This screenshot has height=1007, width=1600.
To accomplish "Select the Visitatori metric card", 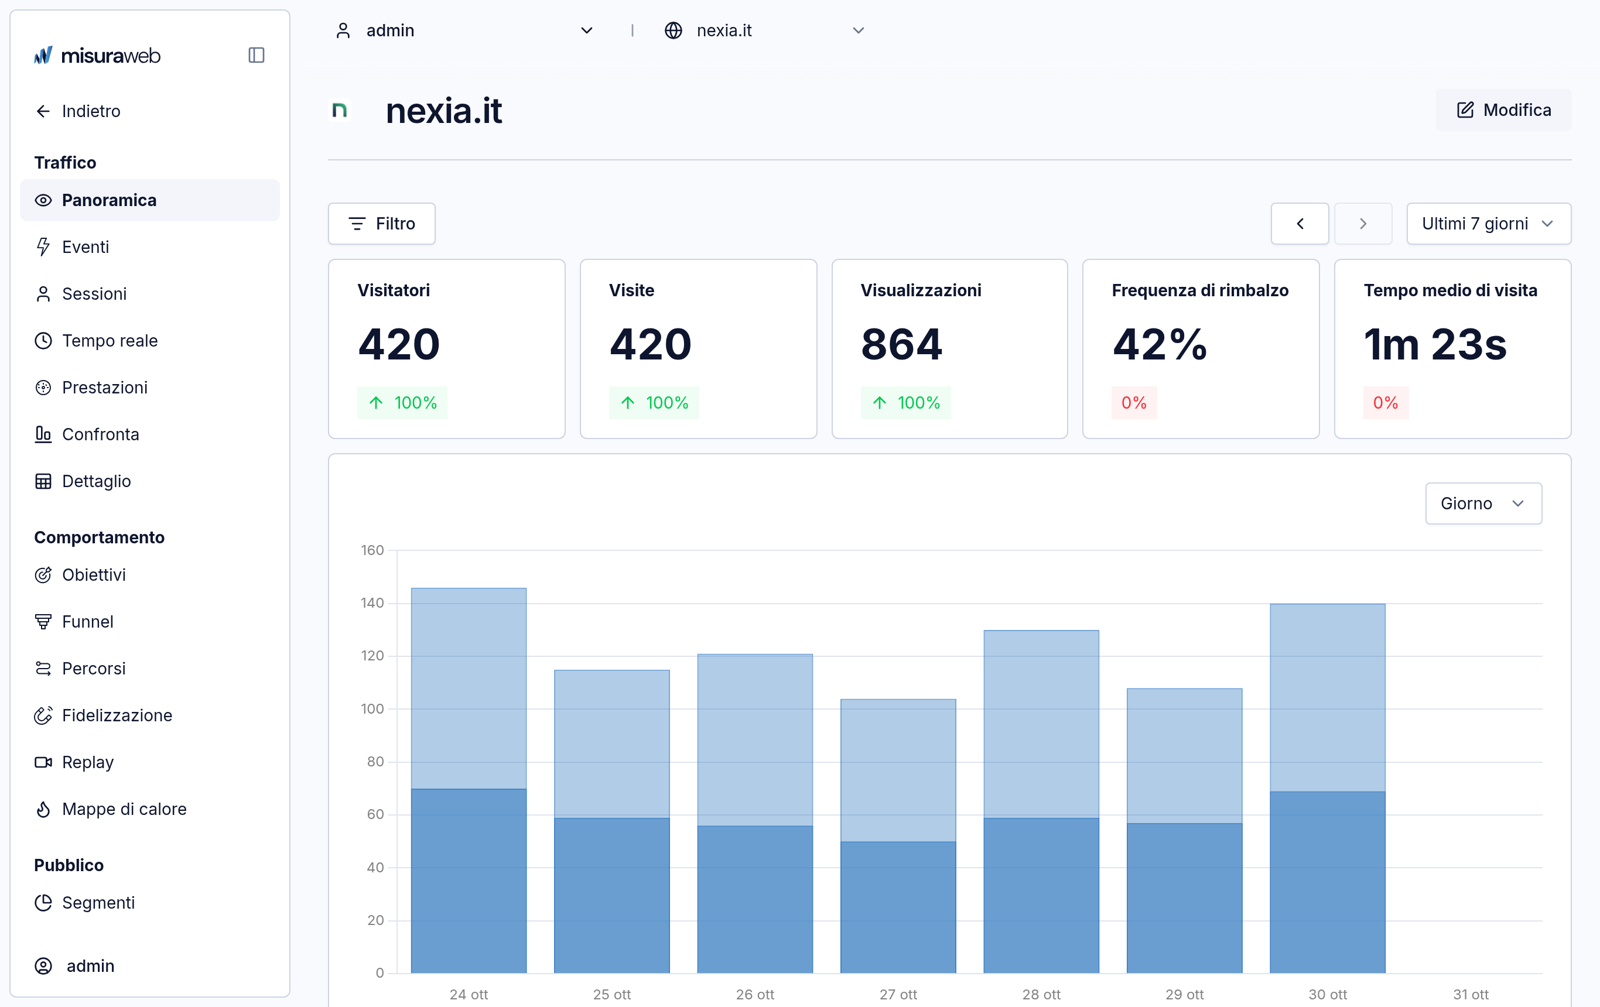I will (x=447, y=349).
